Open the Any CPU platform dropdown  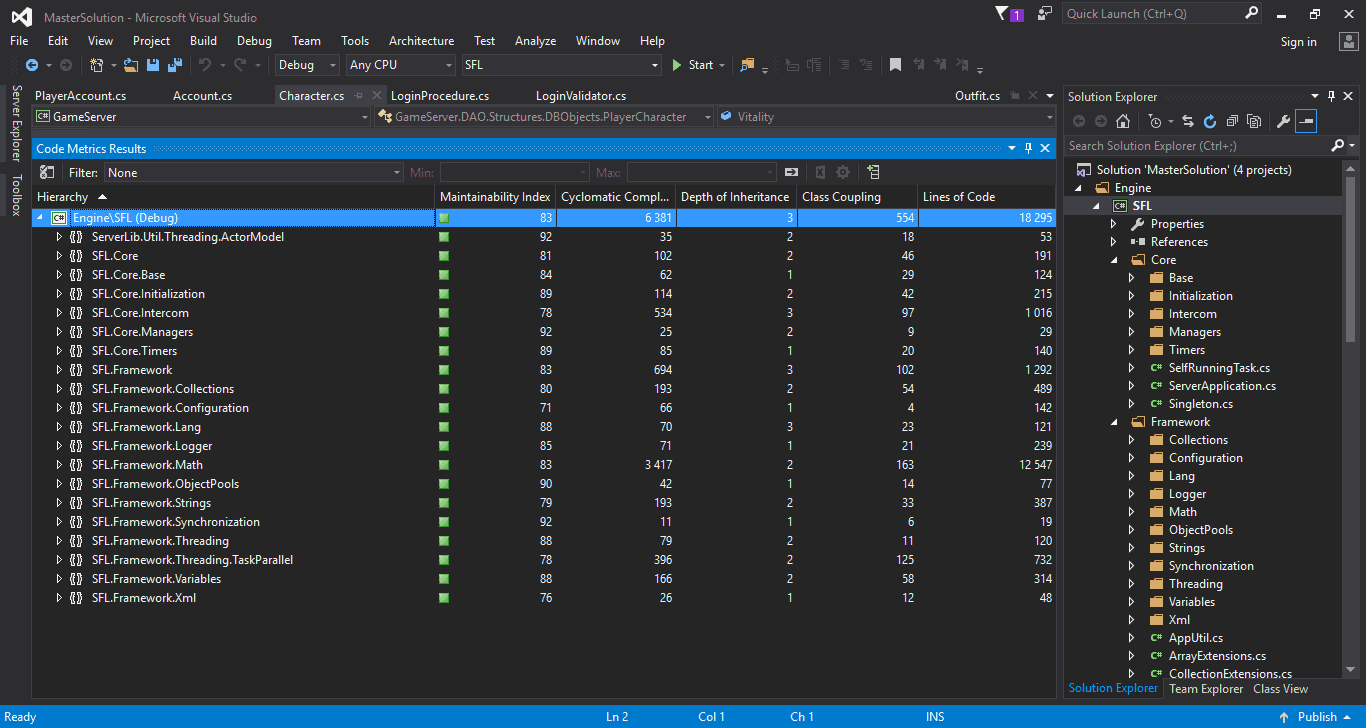point(400,65)
